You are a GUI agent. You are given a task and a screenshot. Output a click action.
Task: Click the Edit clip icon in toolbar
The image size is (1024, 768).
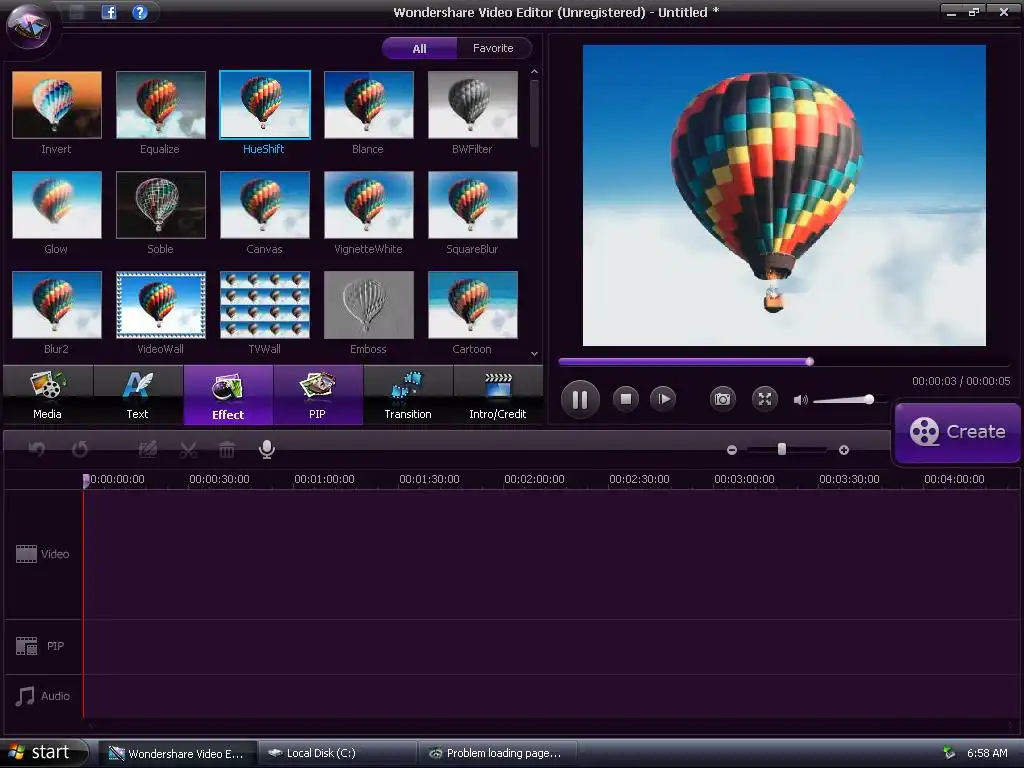point(148,449)
